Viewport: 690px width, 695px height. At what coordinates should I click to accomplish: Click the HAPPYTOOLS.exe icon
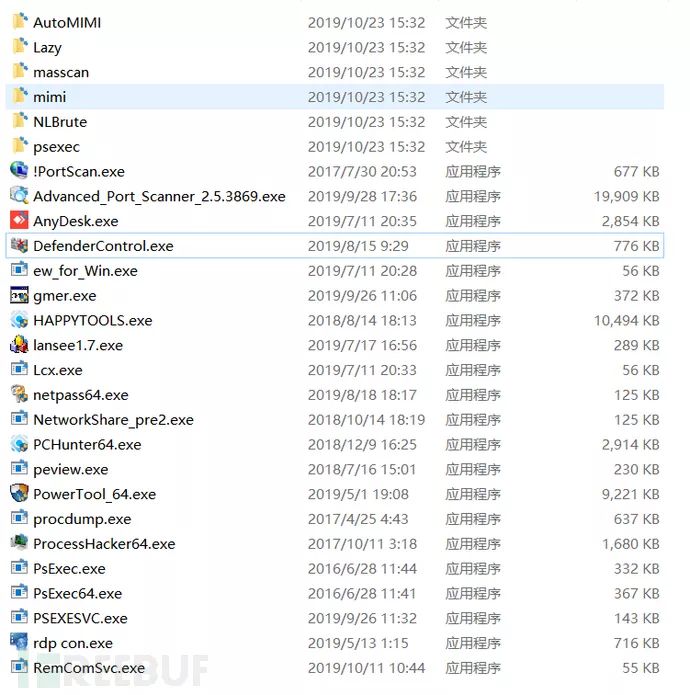(19, 320)
